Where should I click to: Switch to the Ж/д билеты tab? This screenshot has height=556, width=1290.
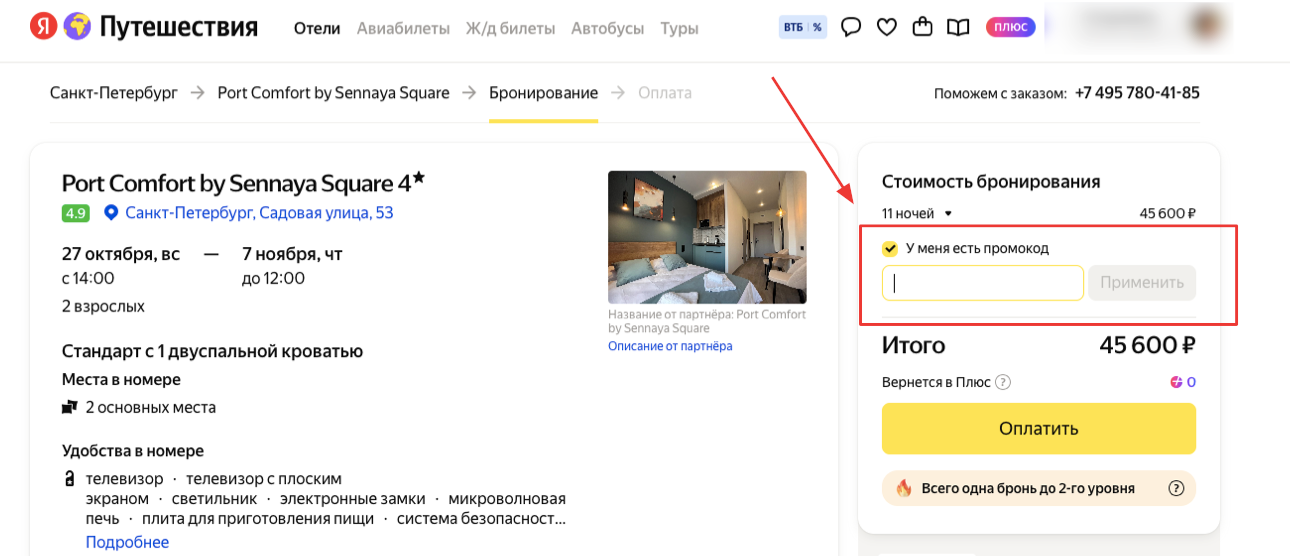510,28
